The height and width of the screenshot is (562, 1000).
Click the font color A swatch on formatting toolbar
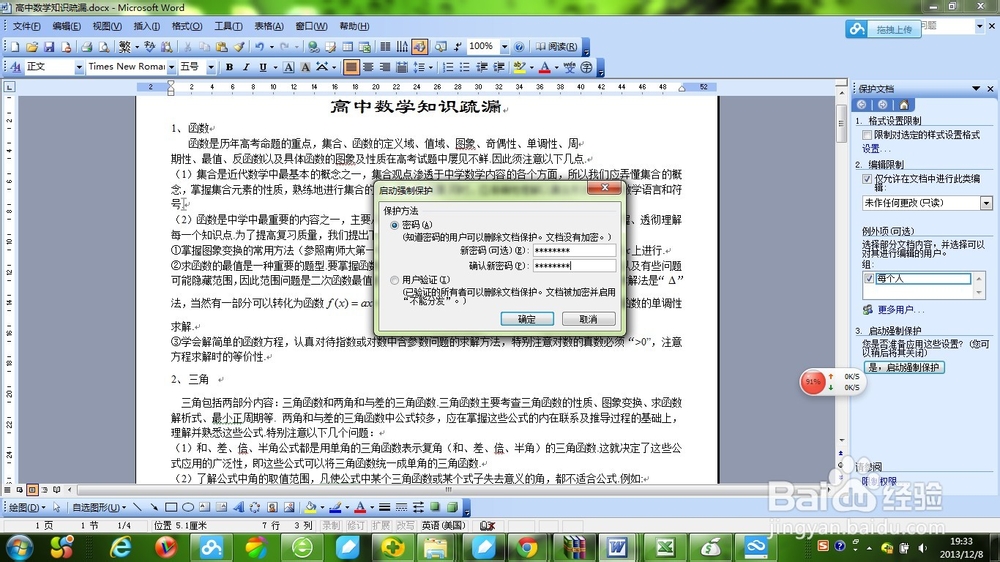tap(545, 67)
